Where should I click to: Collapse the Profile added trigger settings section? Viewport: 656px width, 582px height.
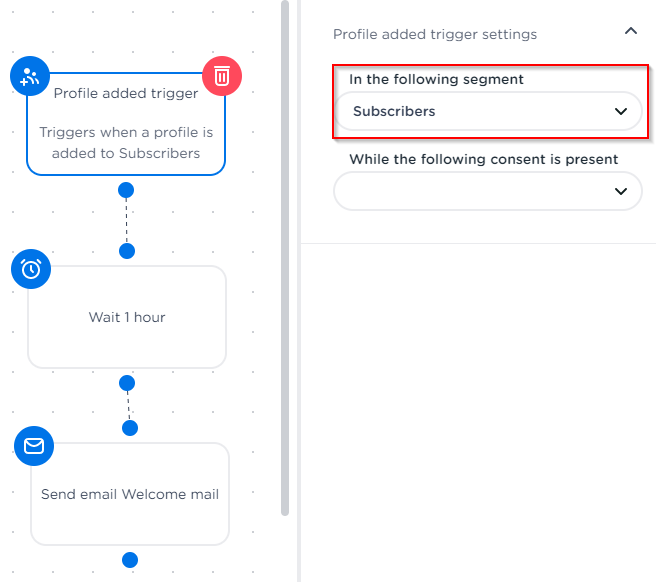(x=630, y=32)
